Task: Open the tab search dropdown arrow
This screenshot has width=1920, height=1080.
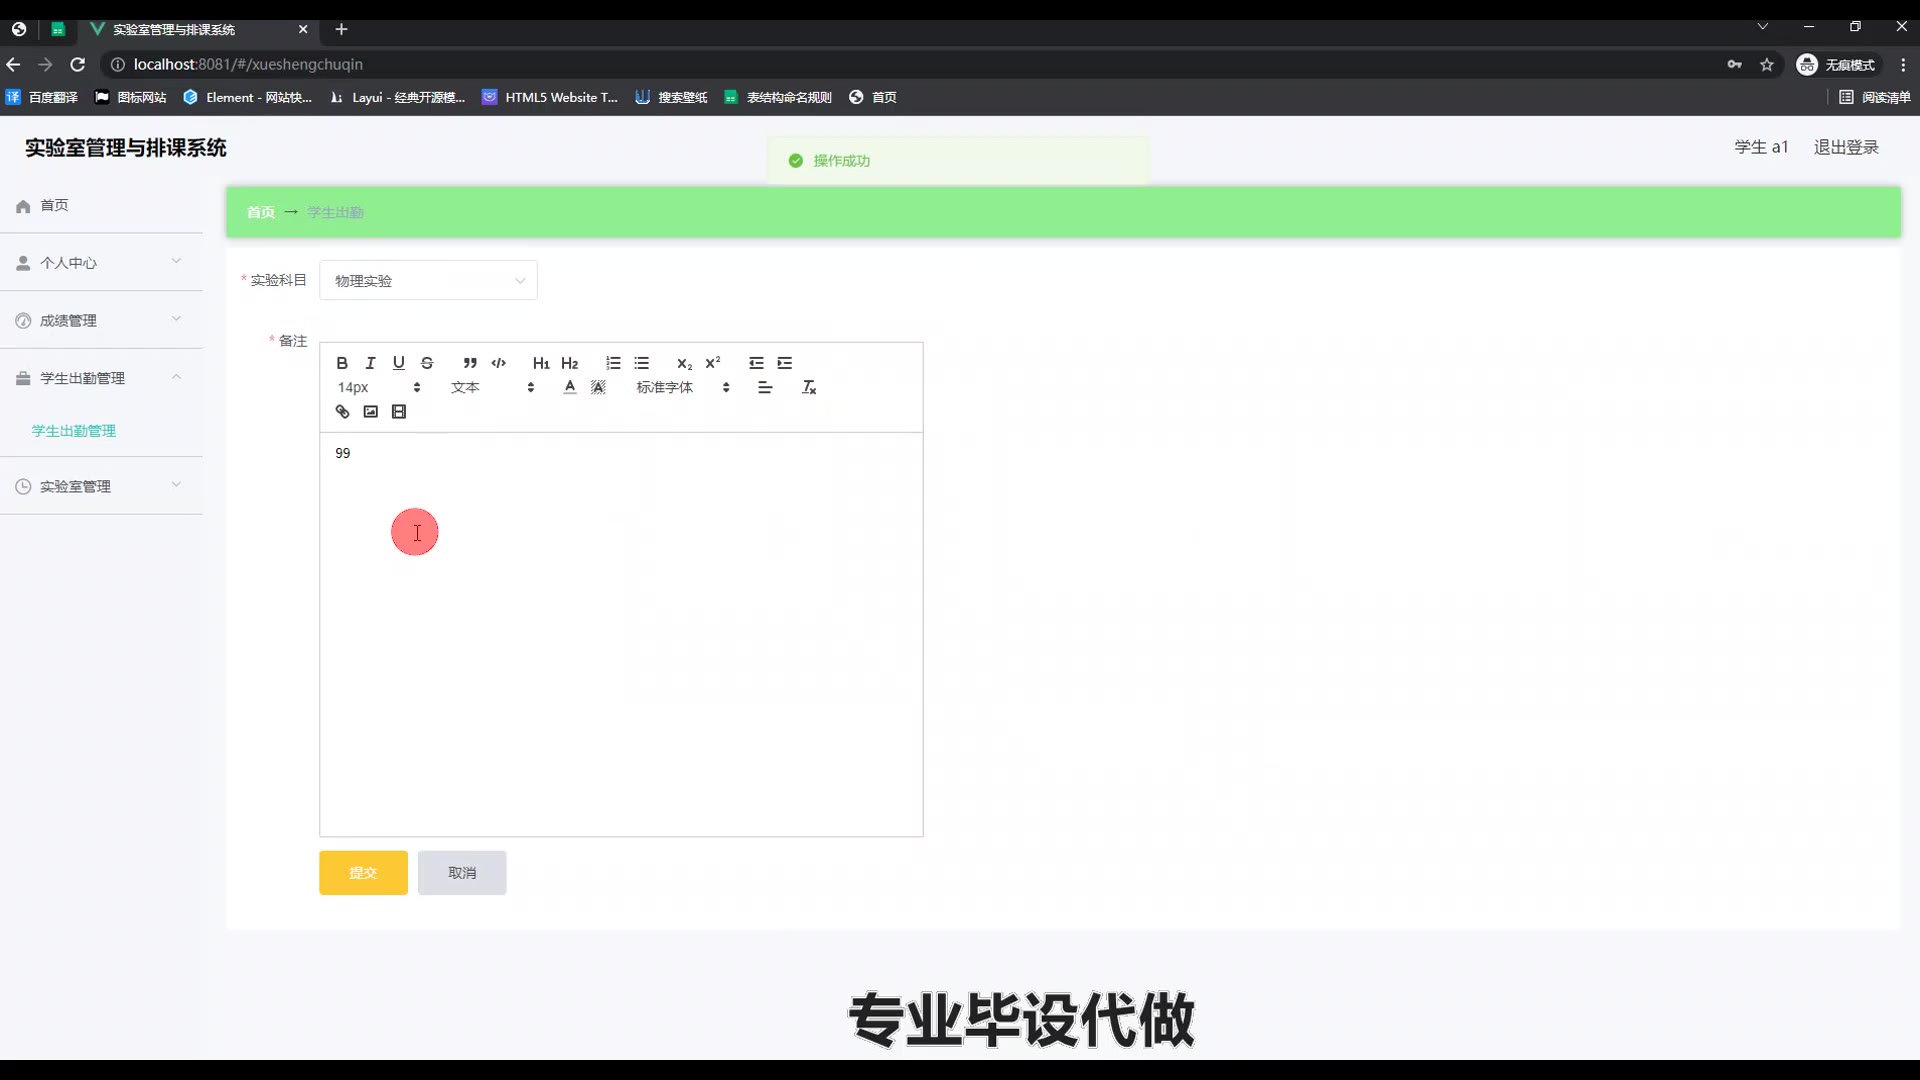Action: pyautogui.click(x=1763, y=27)
